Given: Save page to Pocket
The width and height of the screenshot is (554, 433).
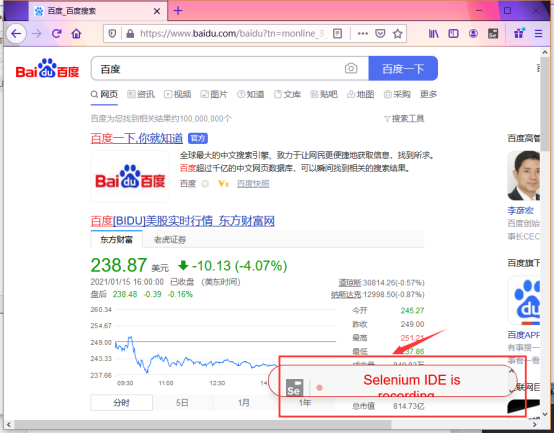Looking at the screenshot, I should [x=380, y=34].
